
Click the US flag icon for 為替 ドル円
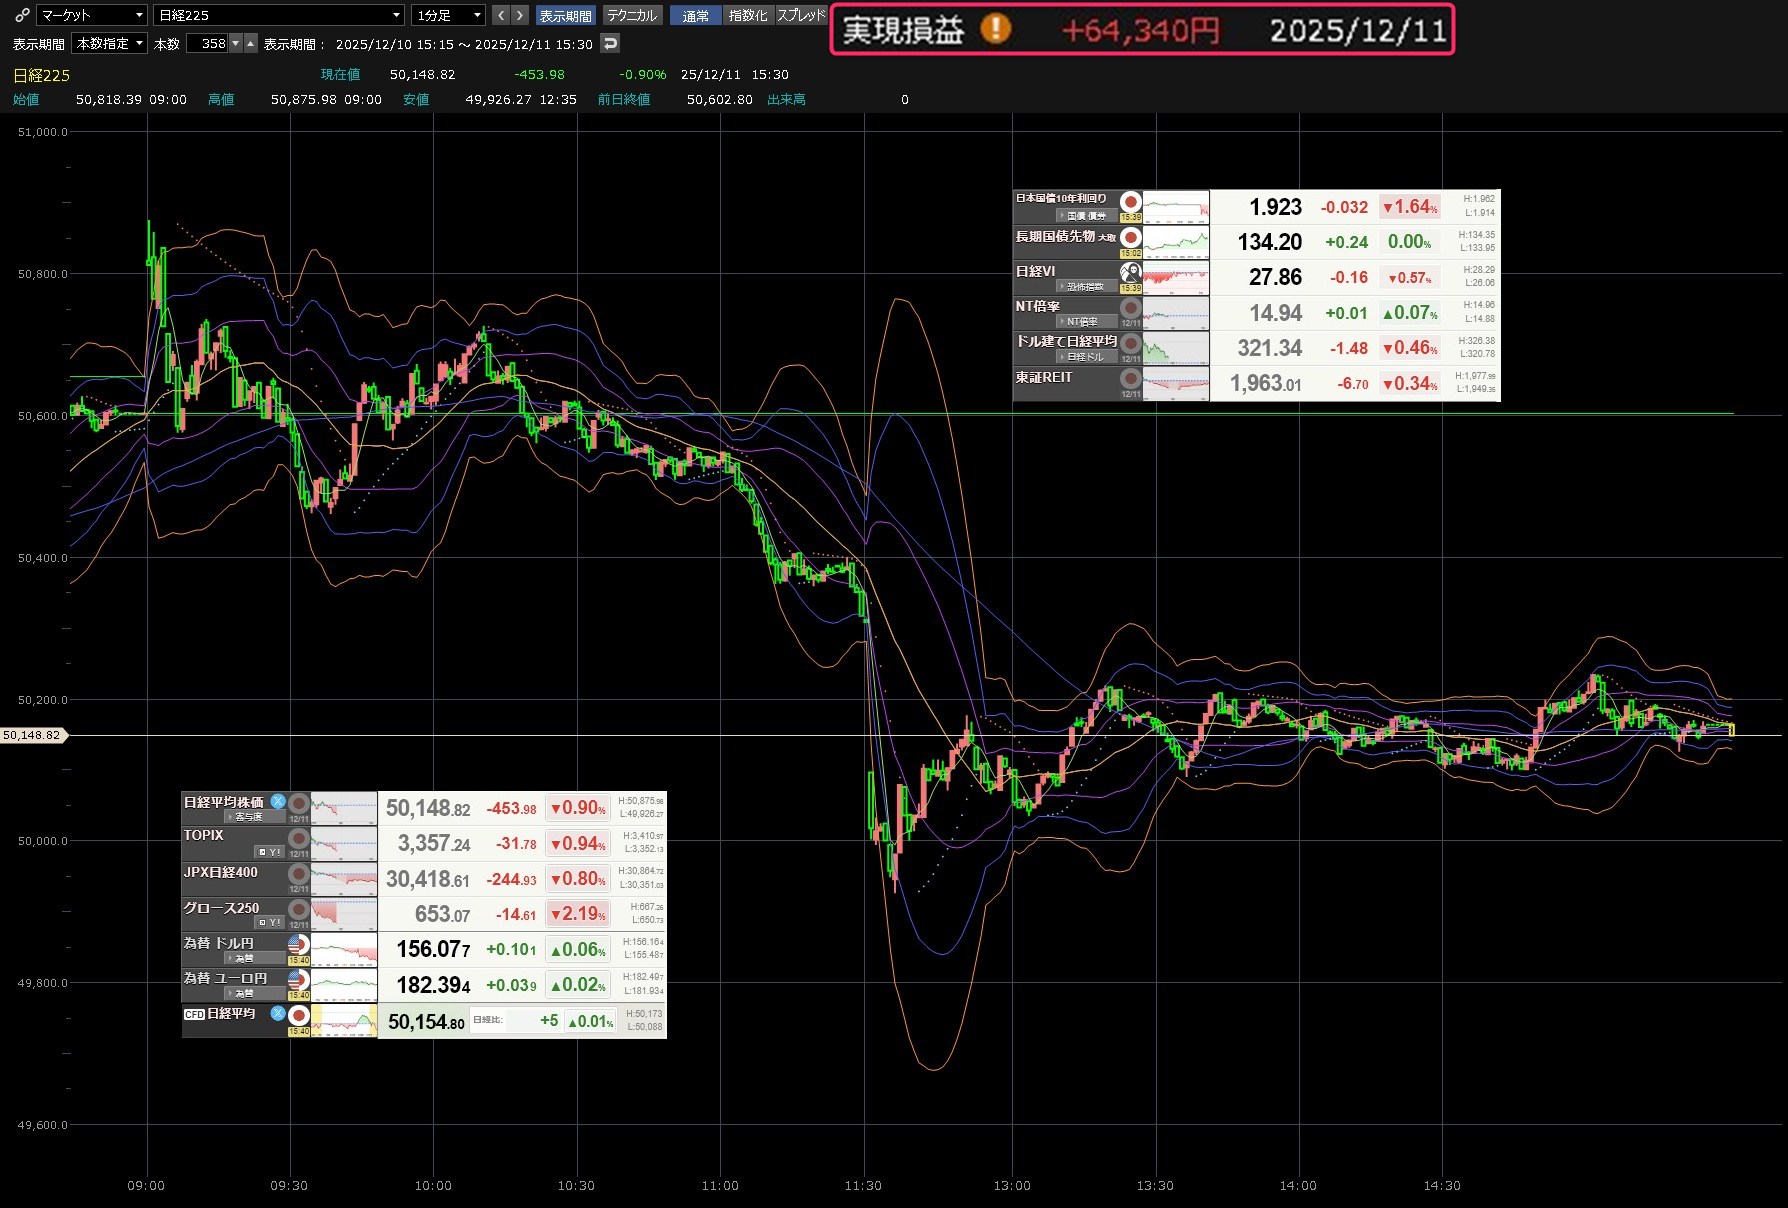point(298,943)
